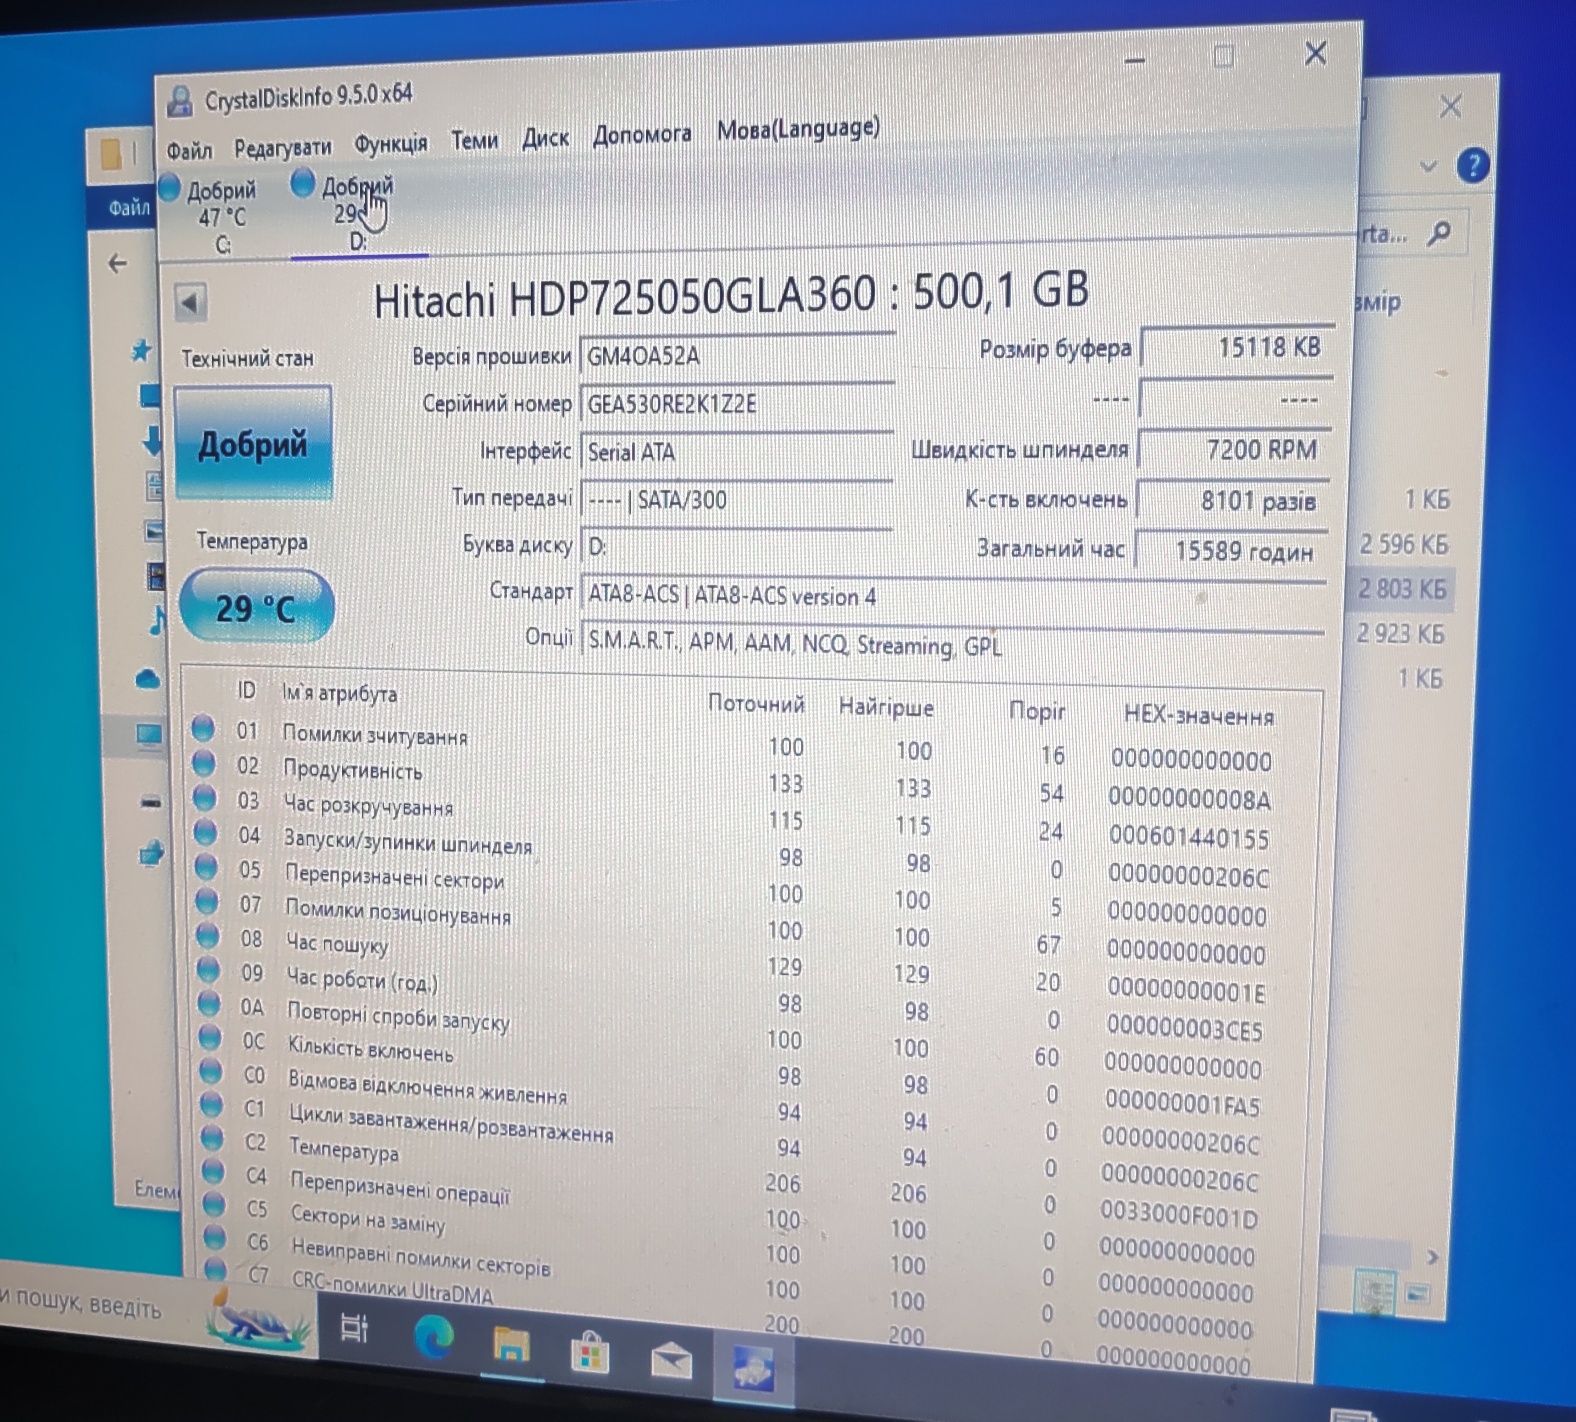Click status dot for Час пошуку
Screen dimensions: 1576x1422
pyautogui.click(x=208, y=934)
